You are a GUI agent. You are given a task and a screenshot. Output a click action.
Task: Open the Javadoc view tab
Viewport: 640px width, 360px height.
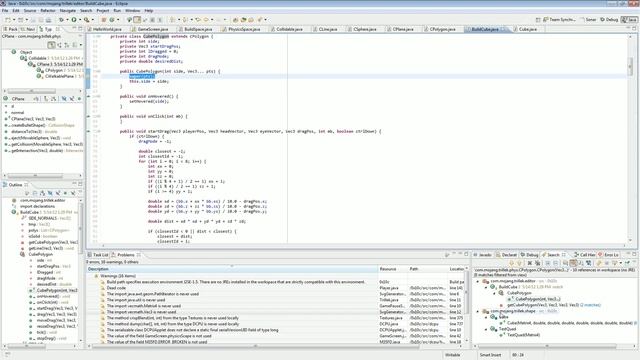(483, 255)
